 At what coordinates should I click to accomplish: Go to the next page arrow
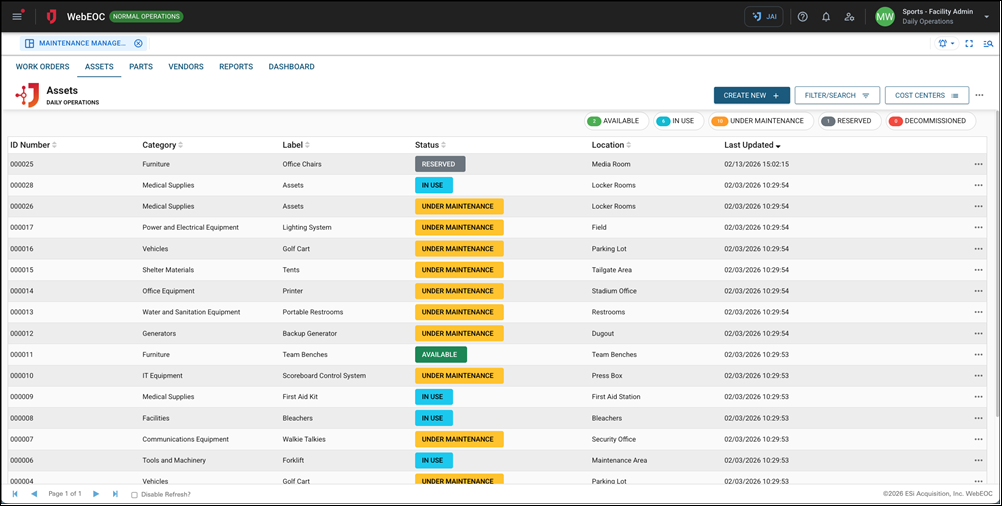pyautogui.click(x=96, y=494)
